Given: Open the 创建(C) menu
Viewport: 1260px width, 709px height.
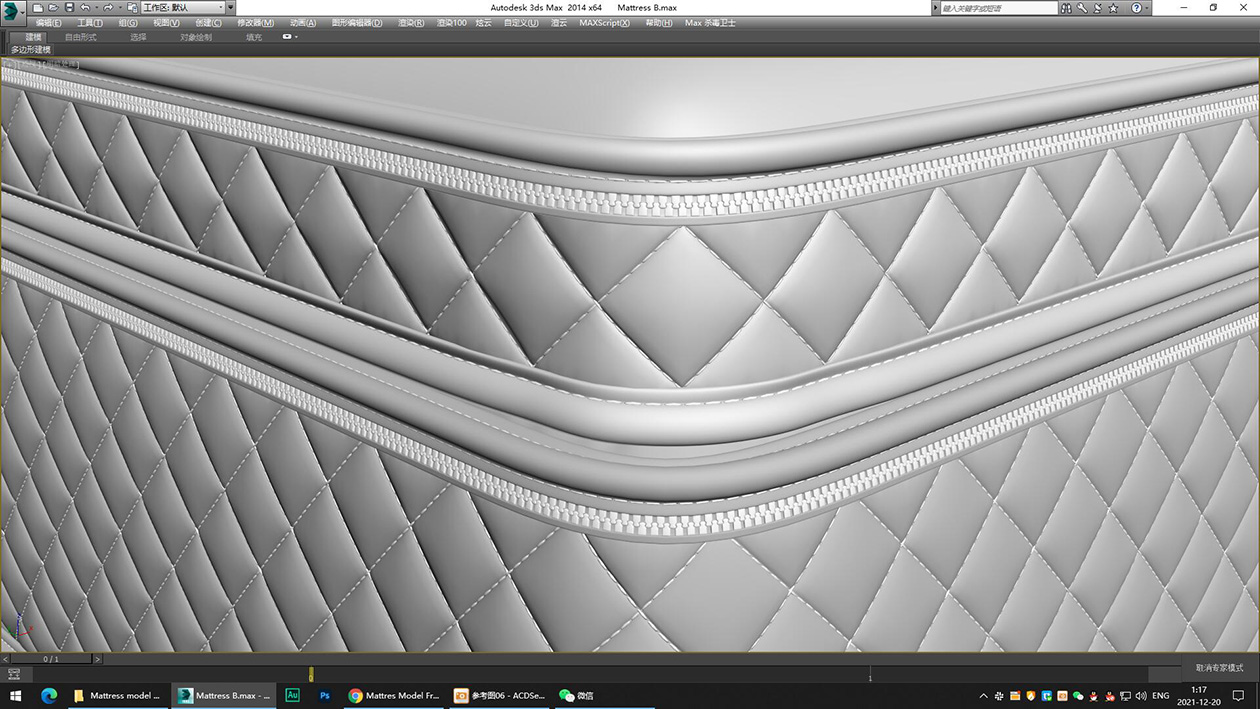Looking at the screenshot, I should [209, 23].
